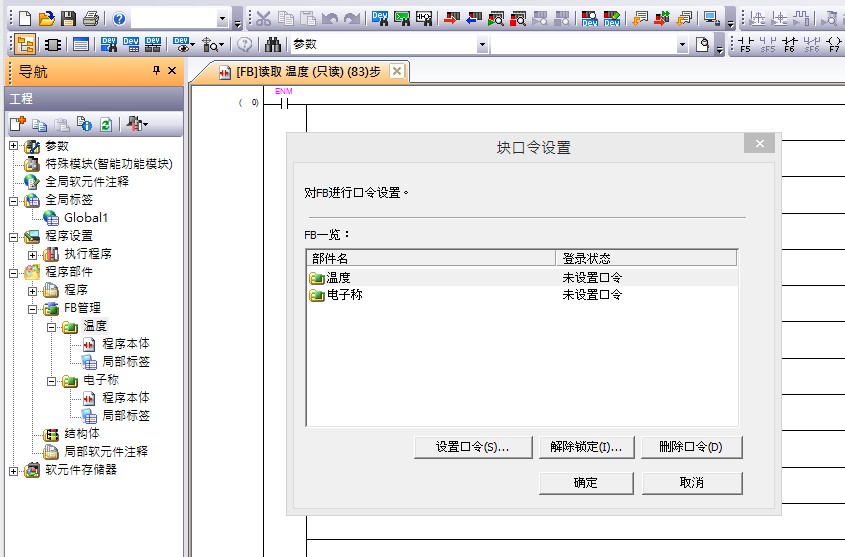Insert an F7 coil symbol
This screenshot has height=557, width=845.
pyautogui.click(x=834, y=45)
